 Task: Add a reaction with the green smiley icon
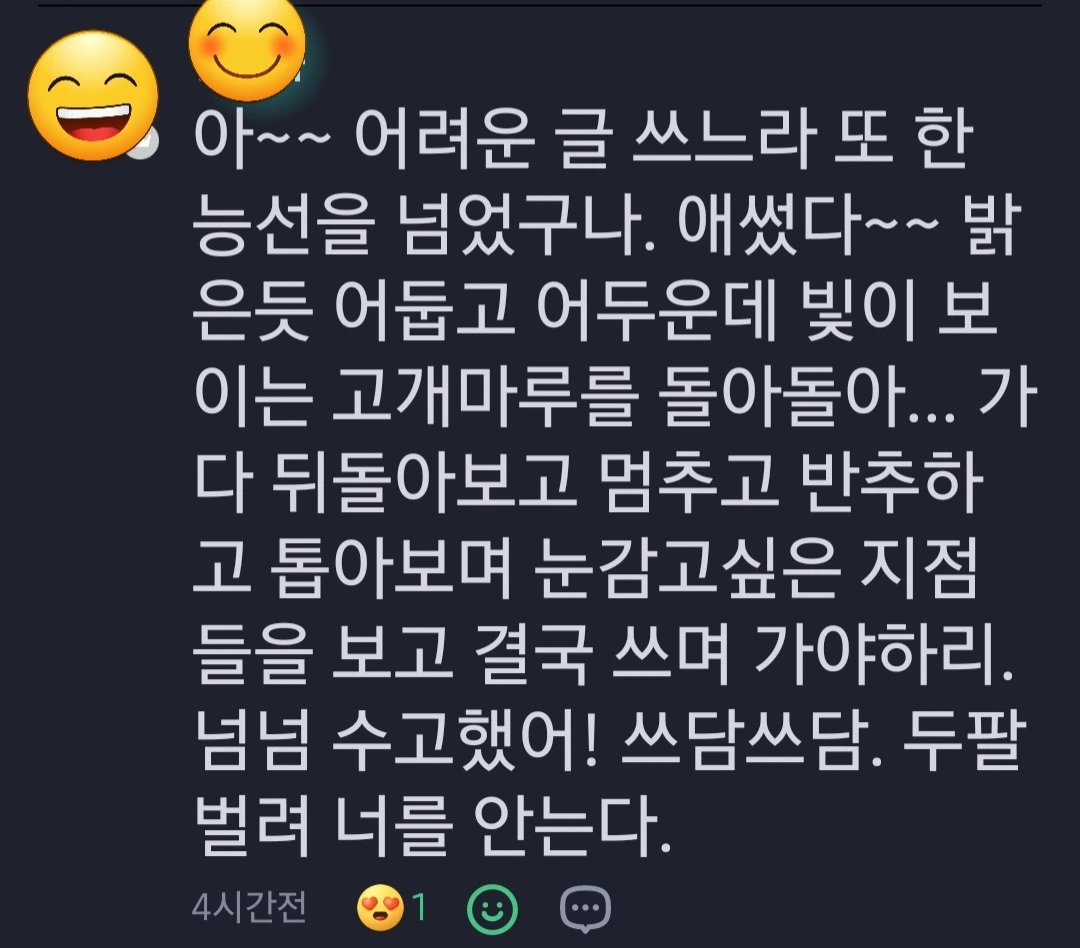pyautogui.click(x=492, y=909)
